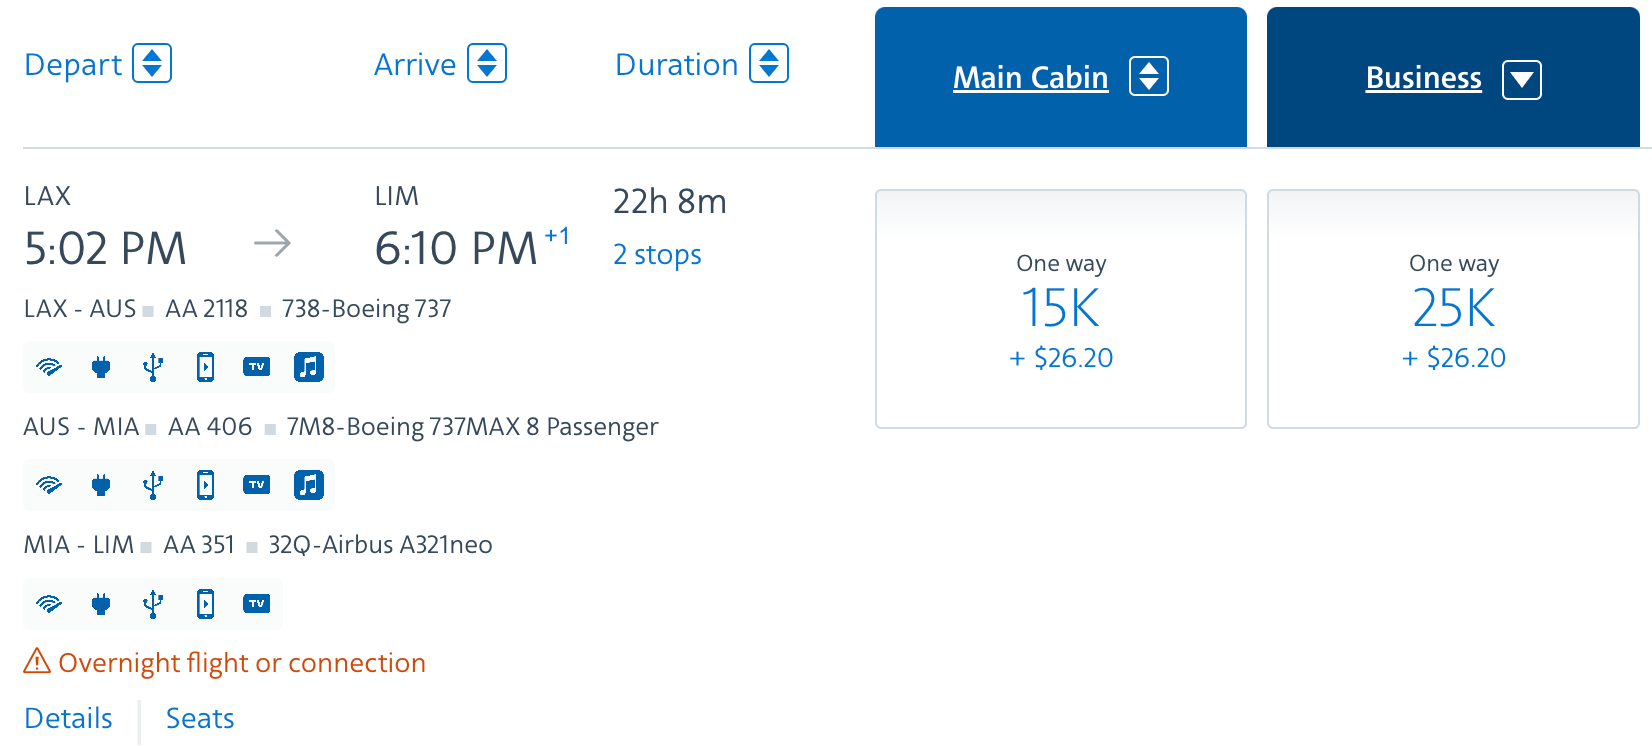The height and width of the screenshot is (746, 1652).
Task: Switch to the Main Cabin column header
Action: click(x=1030, y=77)
